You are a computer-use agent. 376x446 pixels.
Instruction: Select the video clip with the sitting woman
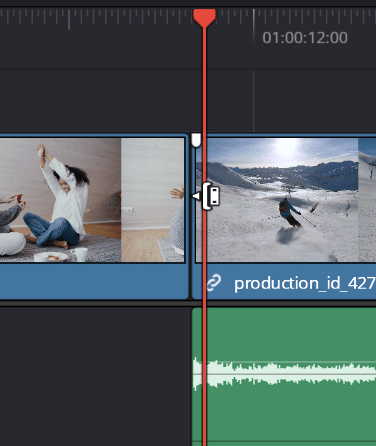coord(94,217)
